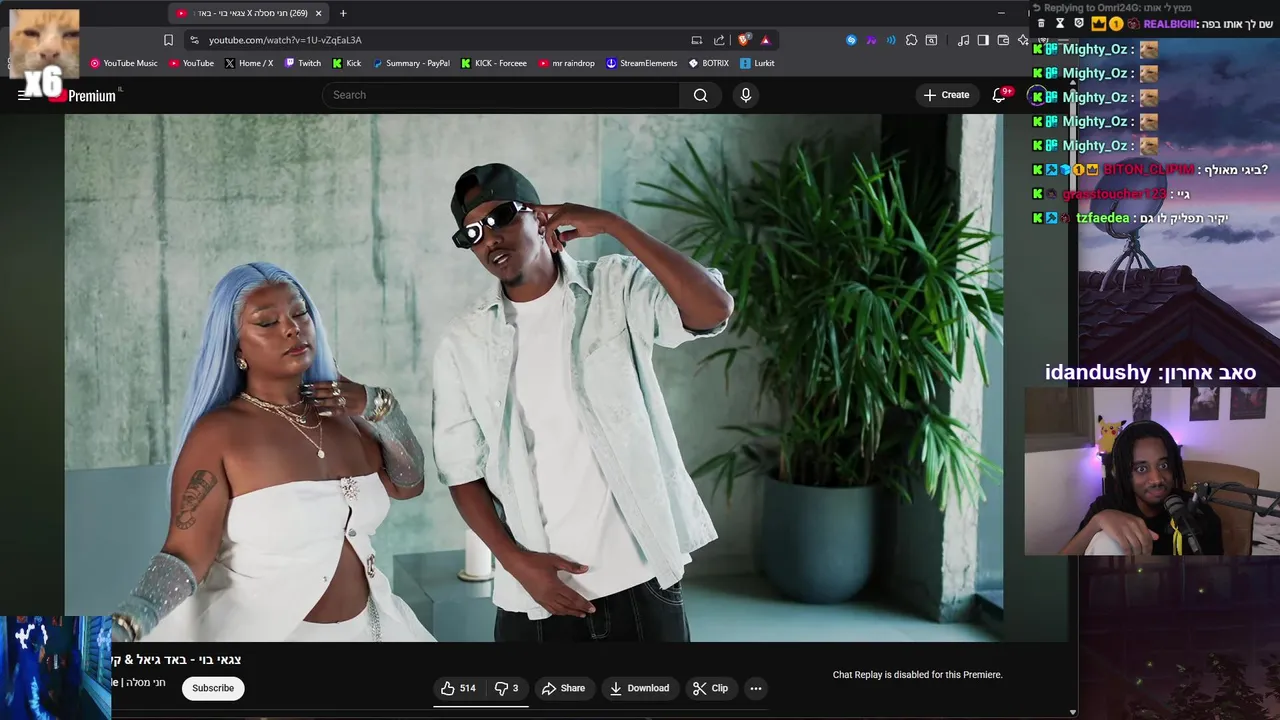Click the Share button
This screenshot has height=720, width=1280.
coord(563,688)
